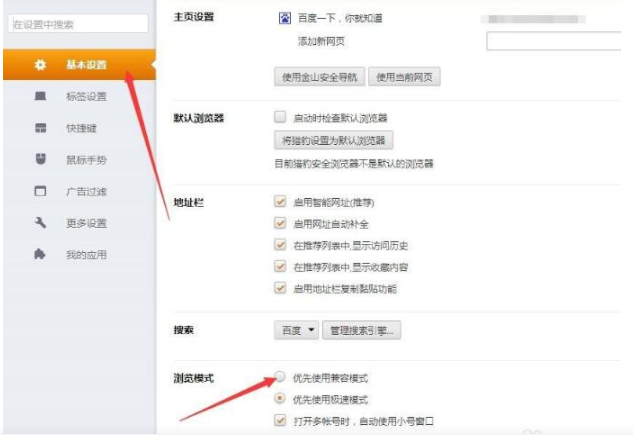
Task: Open the 百度 search engine dropdown
Action: tap(296, 329)
